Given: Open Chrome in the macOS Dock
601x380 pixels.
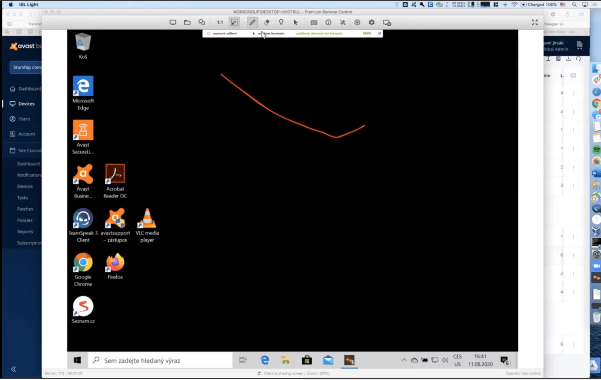Looking at the screenshot, I should [596, 103].
